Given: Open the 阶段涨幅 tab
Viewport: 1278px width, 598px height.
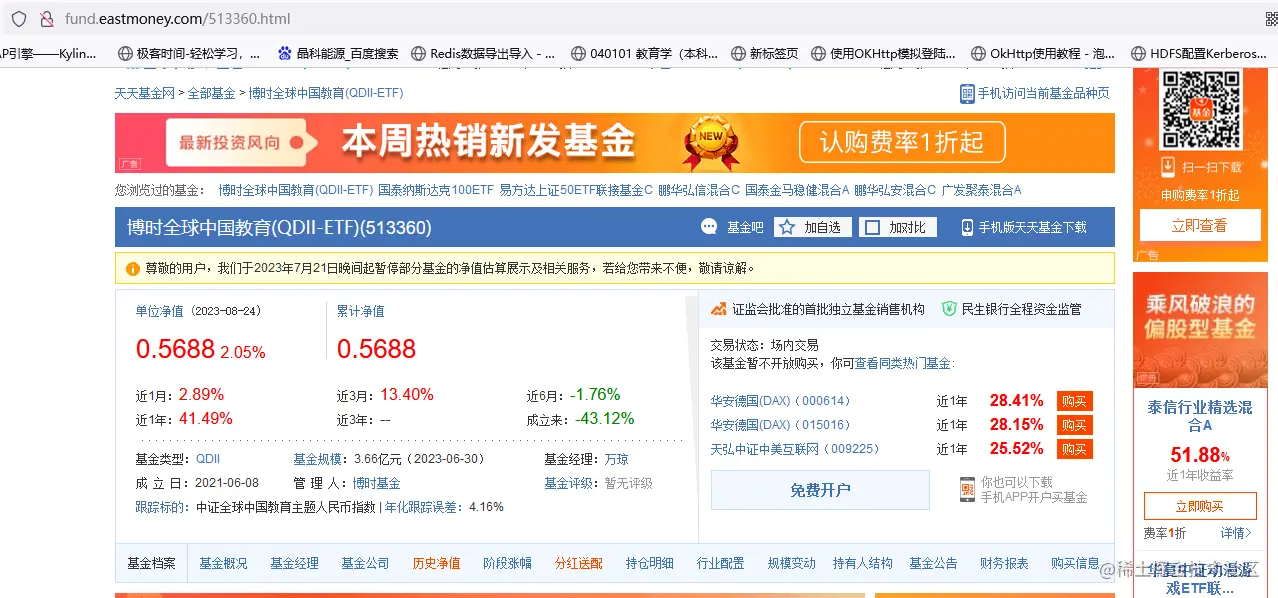Looking at the screenshot, I should [507, 563].
